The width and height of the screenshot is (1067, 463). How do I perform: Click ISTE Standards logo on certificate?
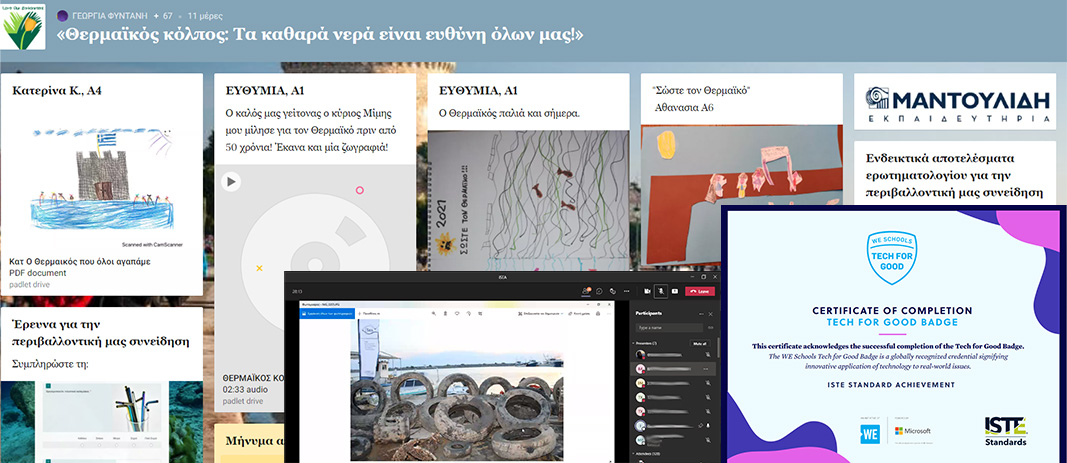tap(1006, 432)
